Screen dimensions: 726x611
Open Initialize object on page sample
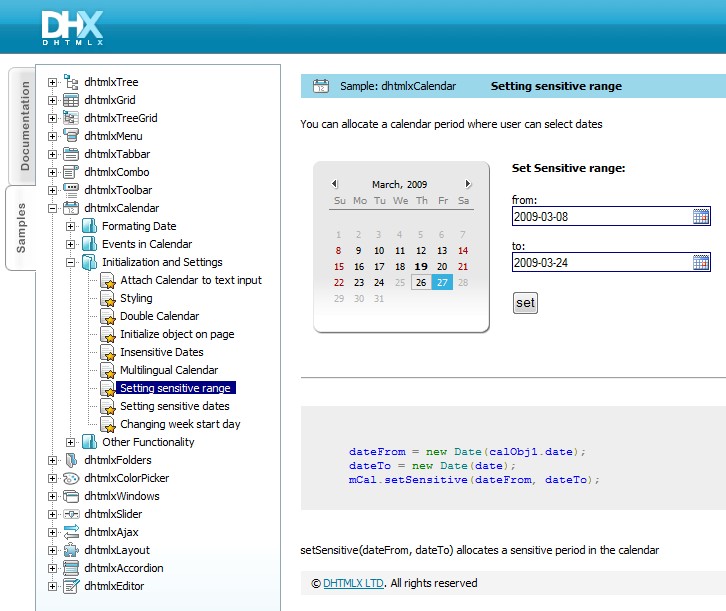177,334
